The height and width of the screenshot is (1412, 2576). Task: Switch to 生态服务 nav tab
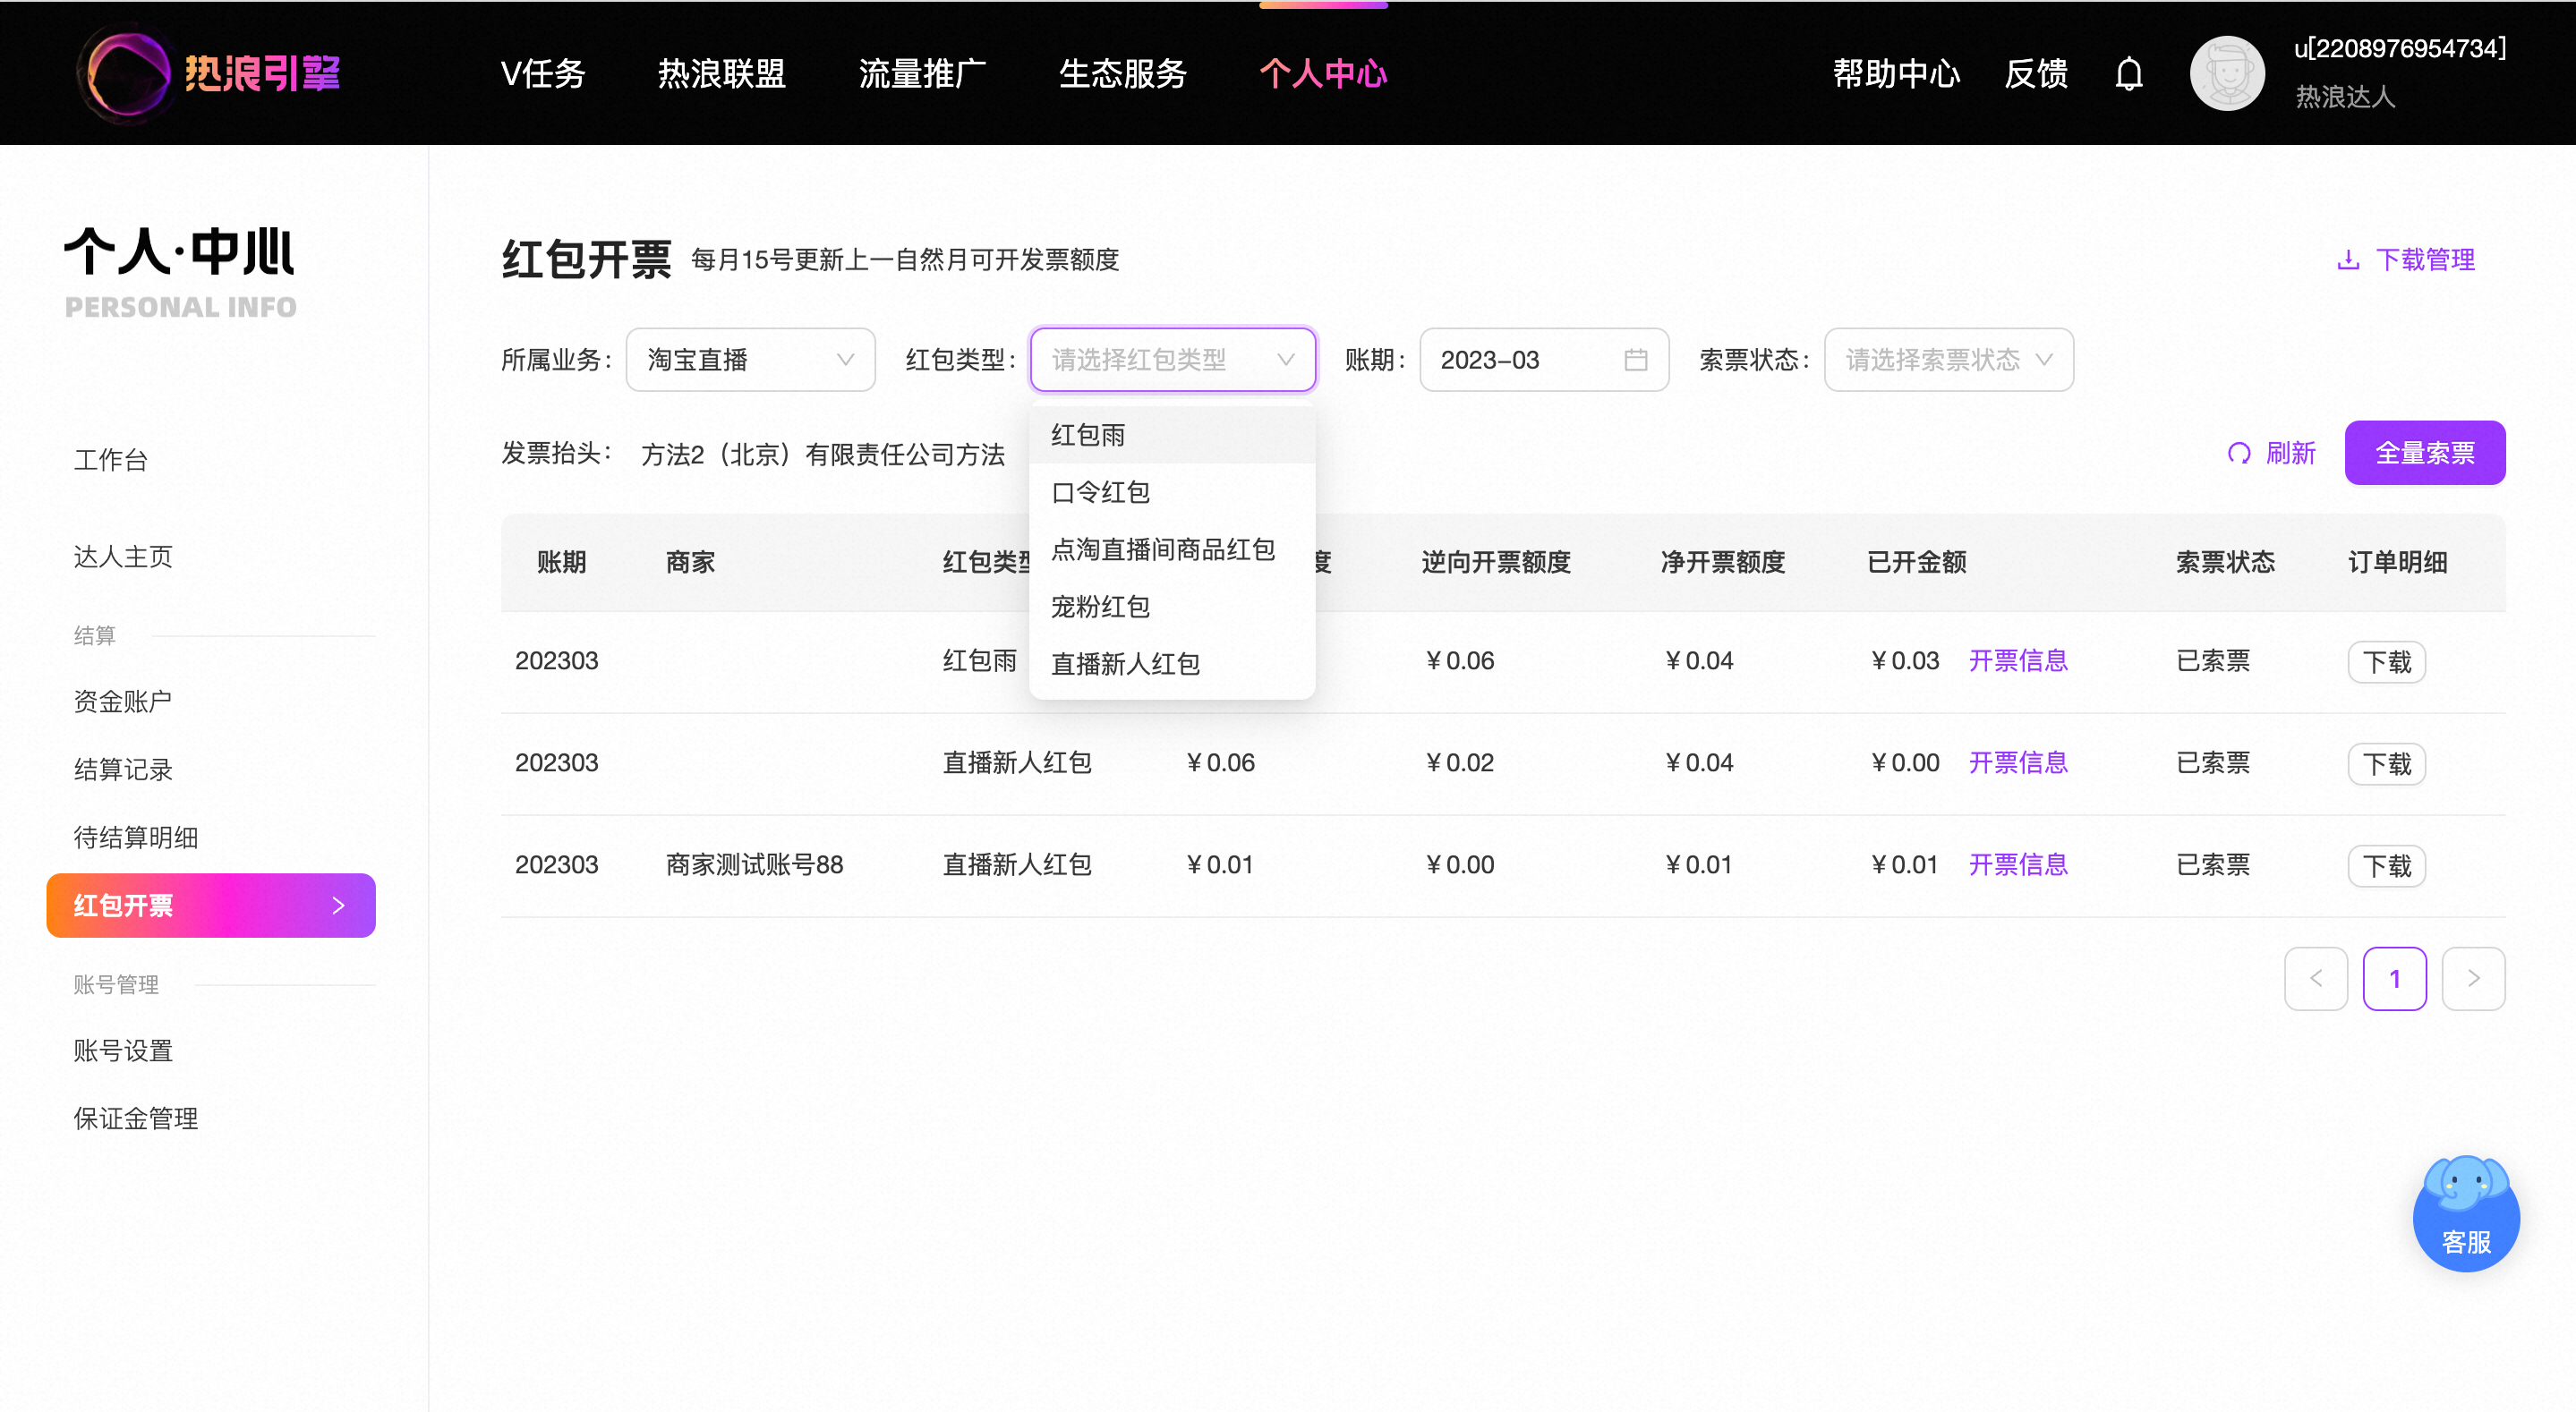(1123, 73)
